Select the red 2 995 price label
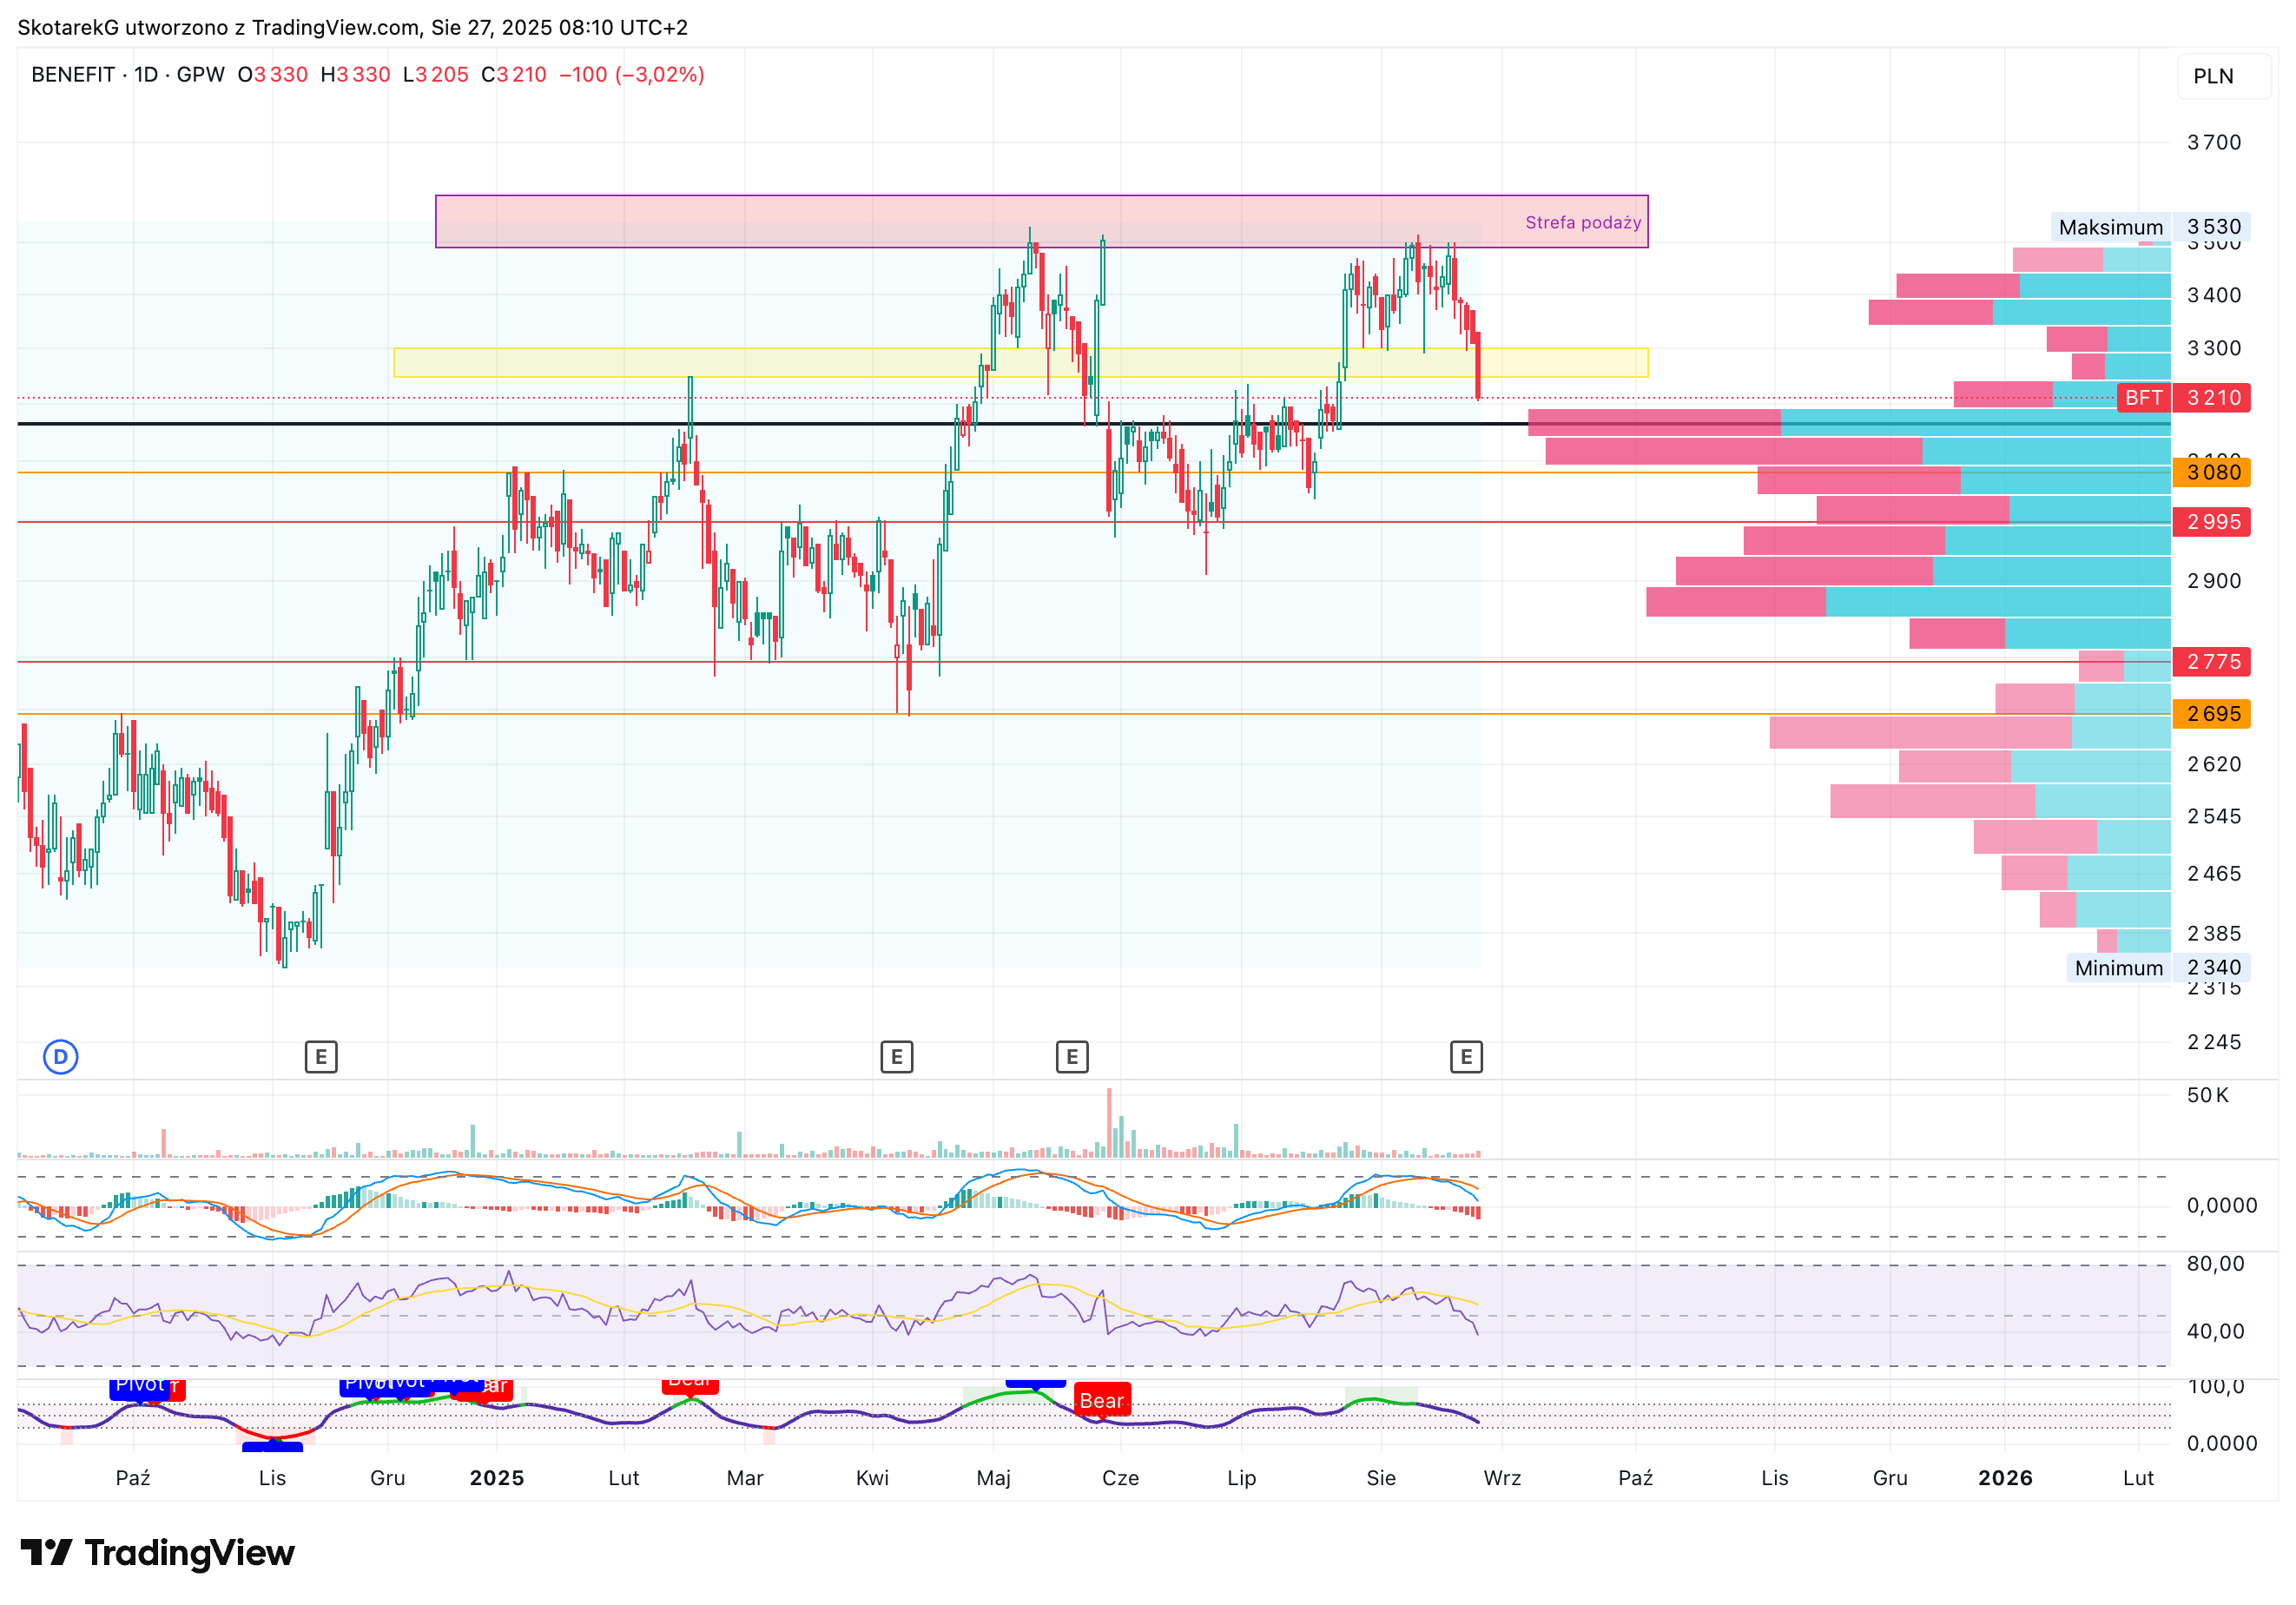 click(2212, 522)
